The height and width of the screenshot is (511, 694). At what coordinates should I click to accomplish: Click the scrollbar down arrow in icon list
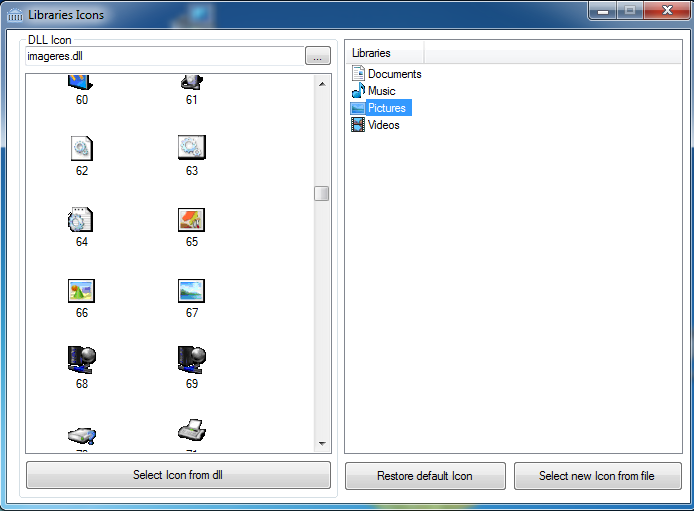[322, 443]
